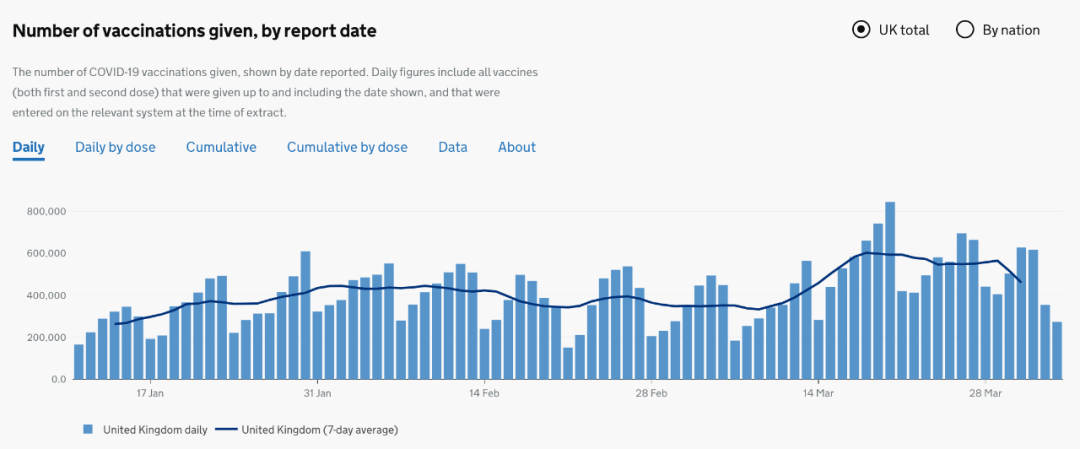Screen dimensions: 1080x449
Task: Click the first bar in the chart
Action: click(79, 362)
